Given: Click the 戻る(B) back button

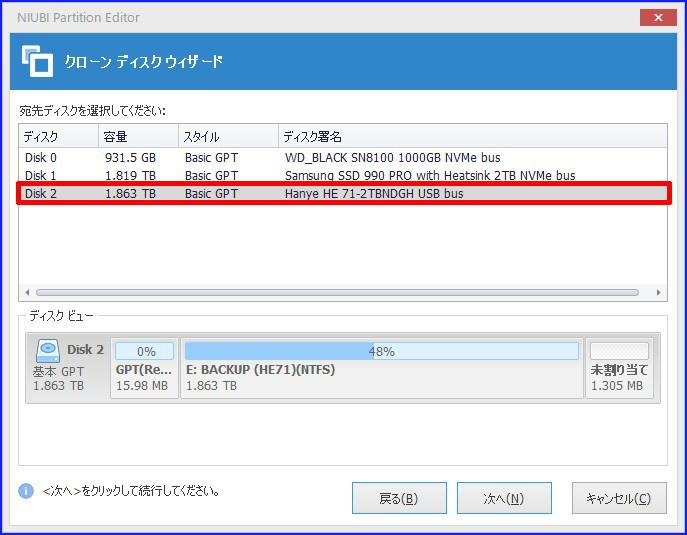Looking at the screenshot, I should [399, 498].
